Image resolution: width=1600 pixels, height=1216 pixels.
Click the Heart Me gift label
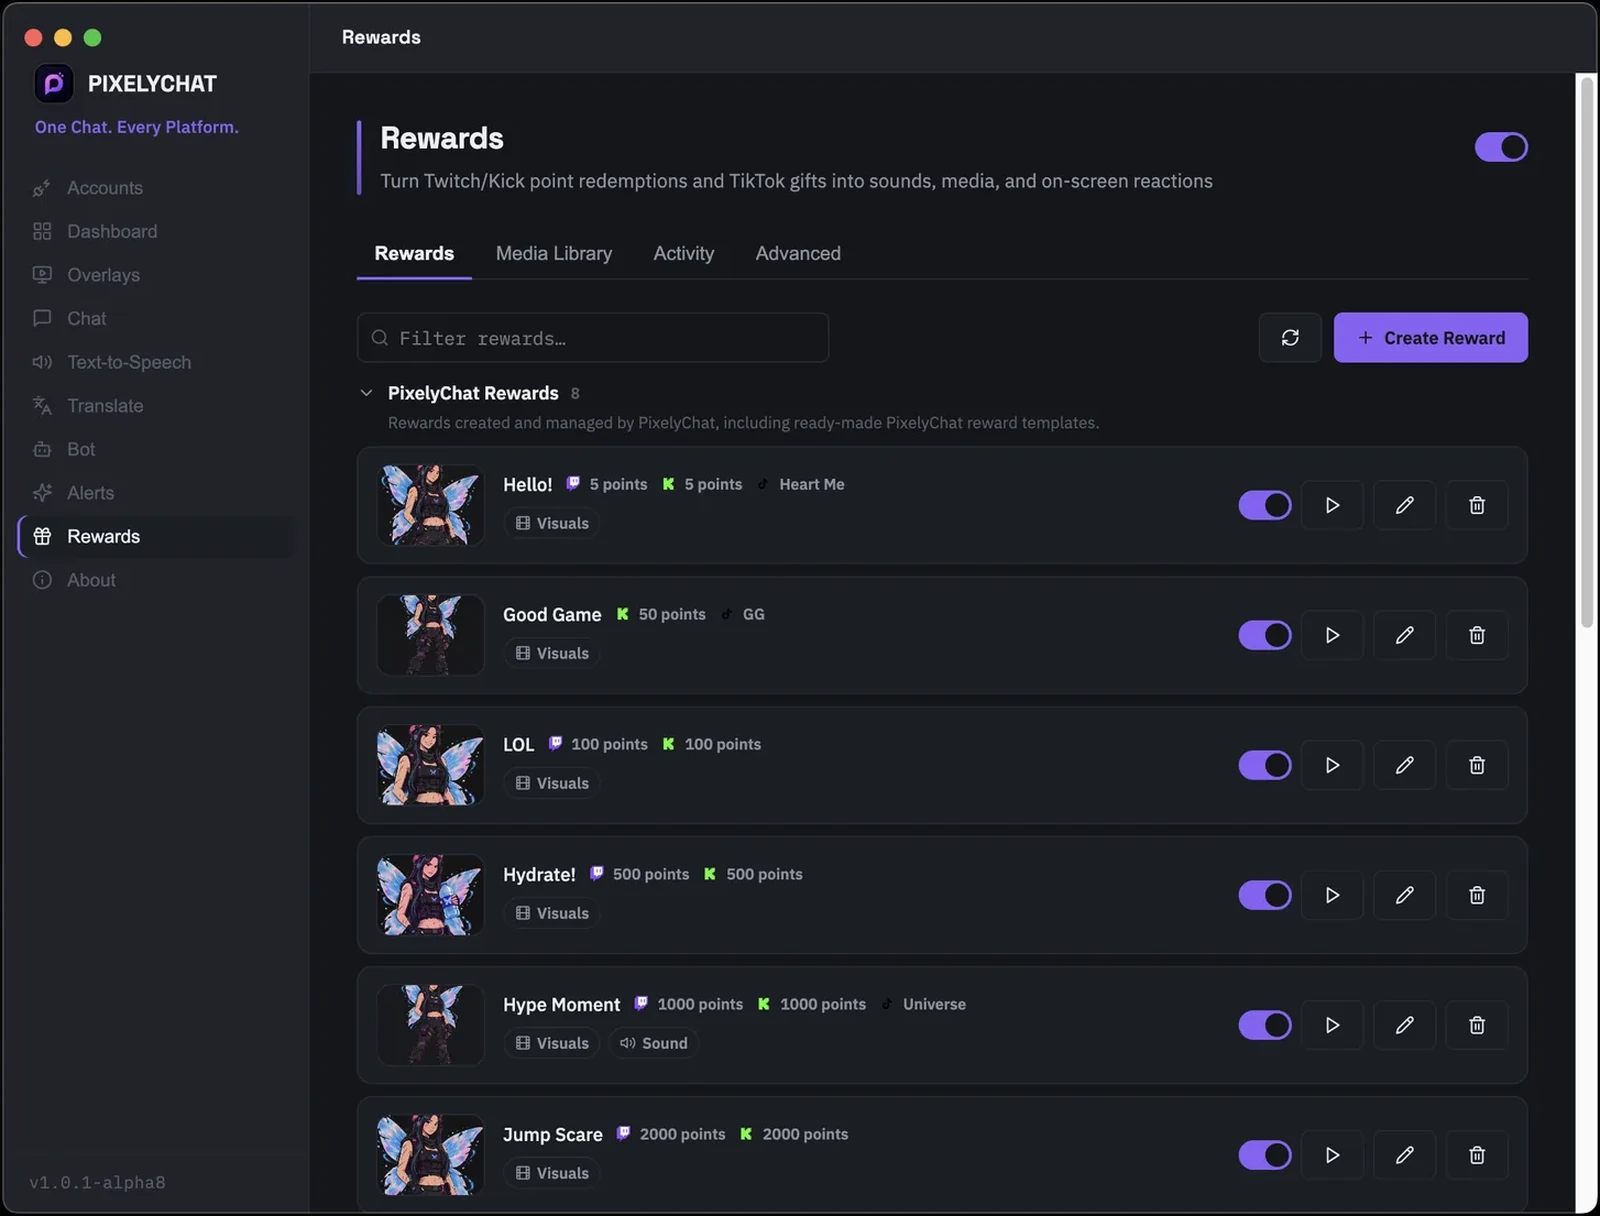tap(811, 484)
